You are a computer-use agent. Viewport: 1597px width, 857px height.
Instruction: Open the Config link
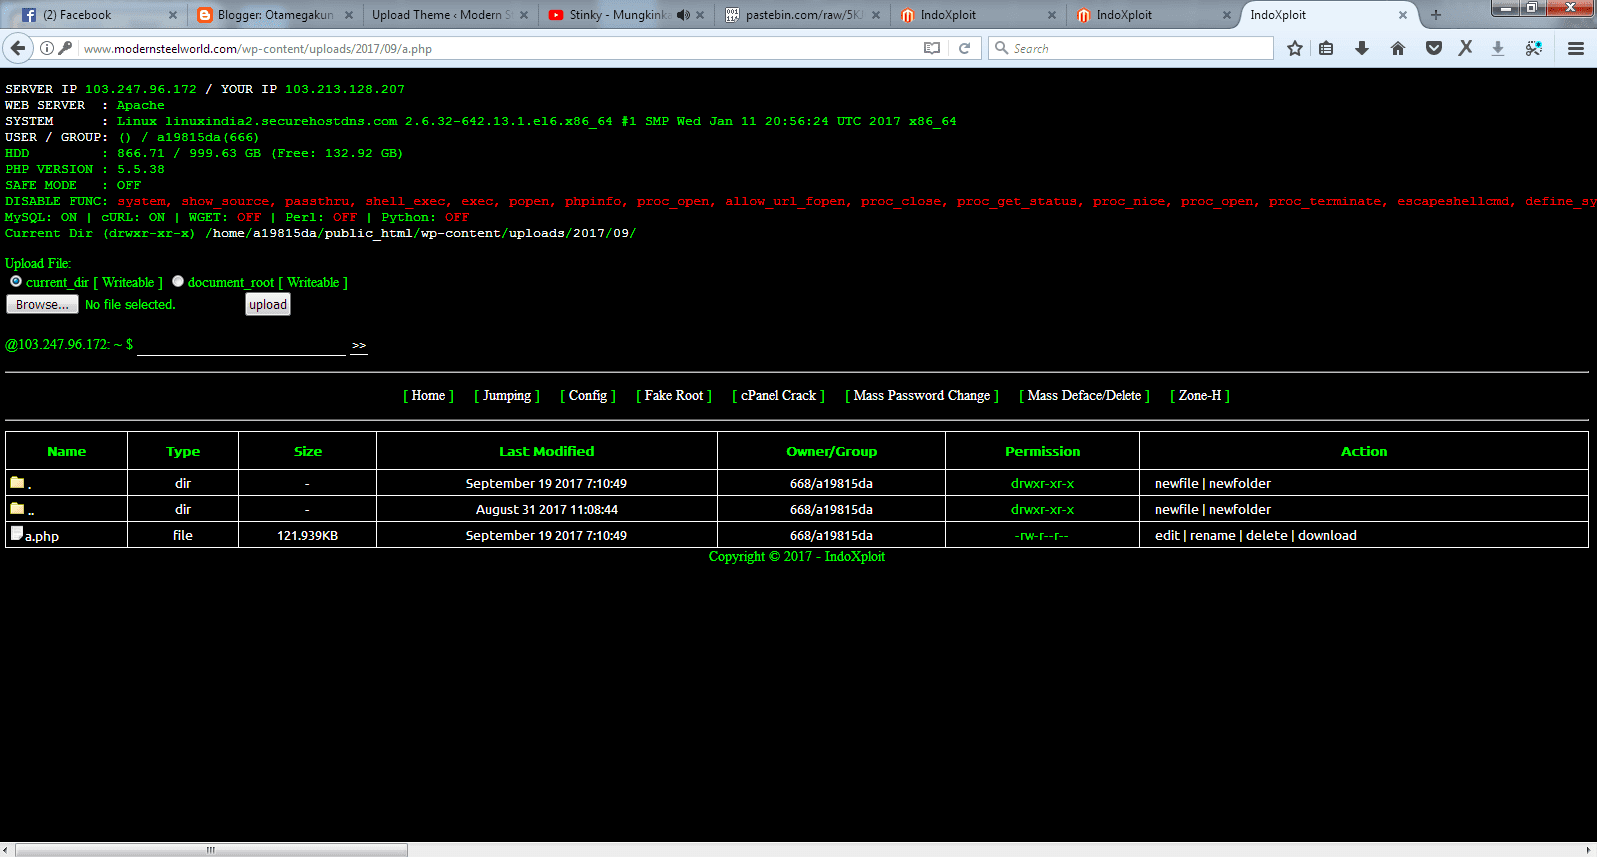588,395
